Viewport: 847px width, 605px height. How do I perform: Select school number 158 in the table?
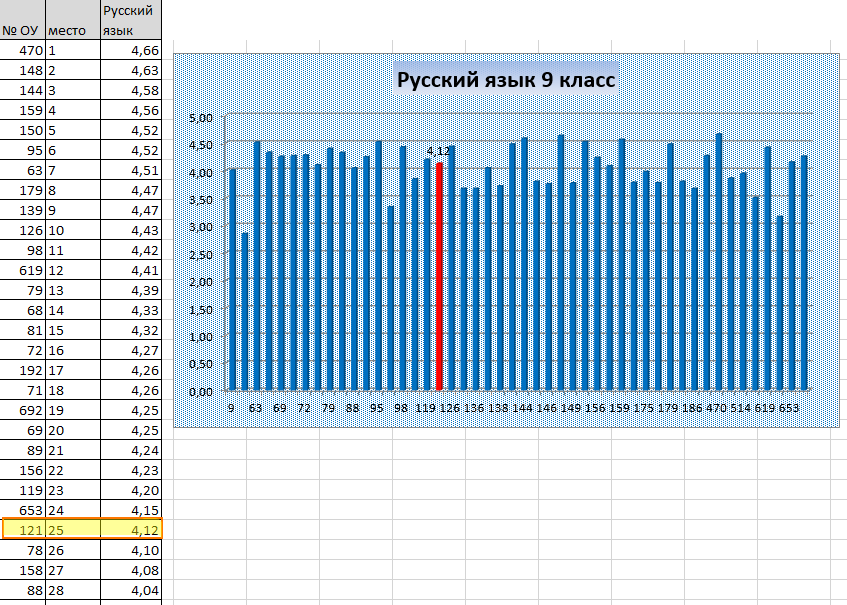coord(23,570)
